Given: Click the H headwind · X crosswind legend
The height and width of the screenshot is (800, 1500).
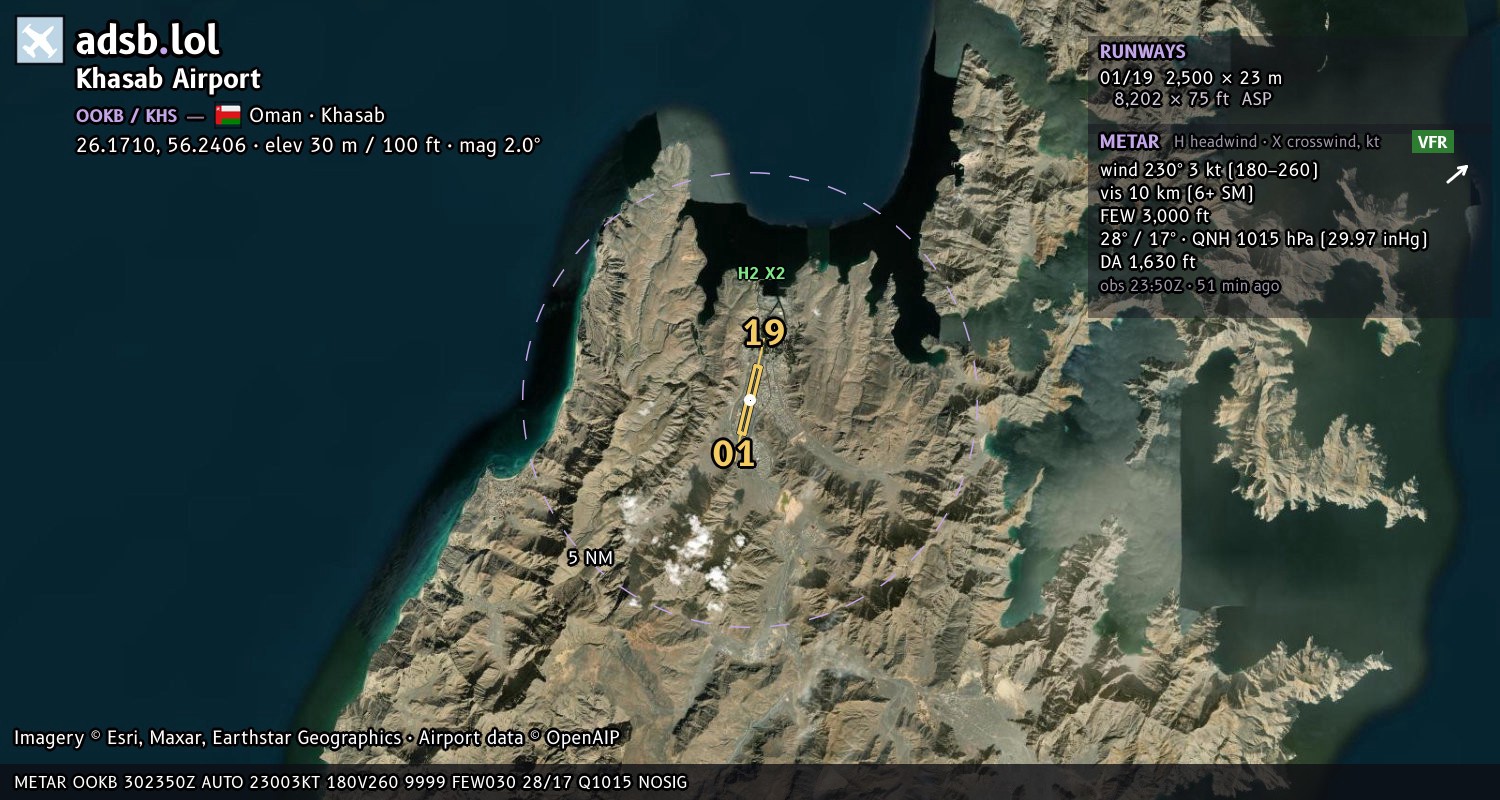Looking at the screenshot, I should tap(1276, 142).
